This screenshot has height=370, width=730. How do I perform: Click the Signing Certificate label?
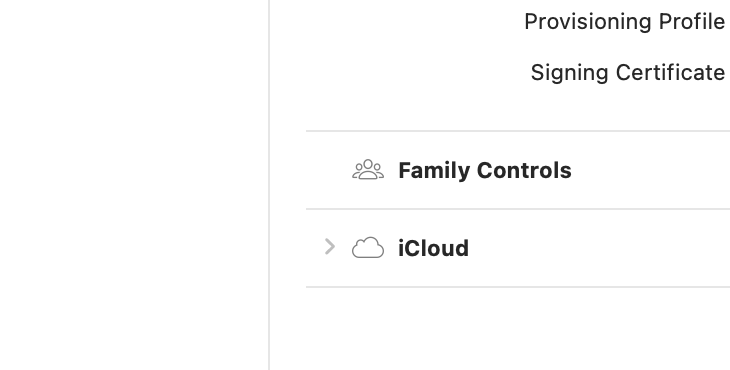(628, 73)
